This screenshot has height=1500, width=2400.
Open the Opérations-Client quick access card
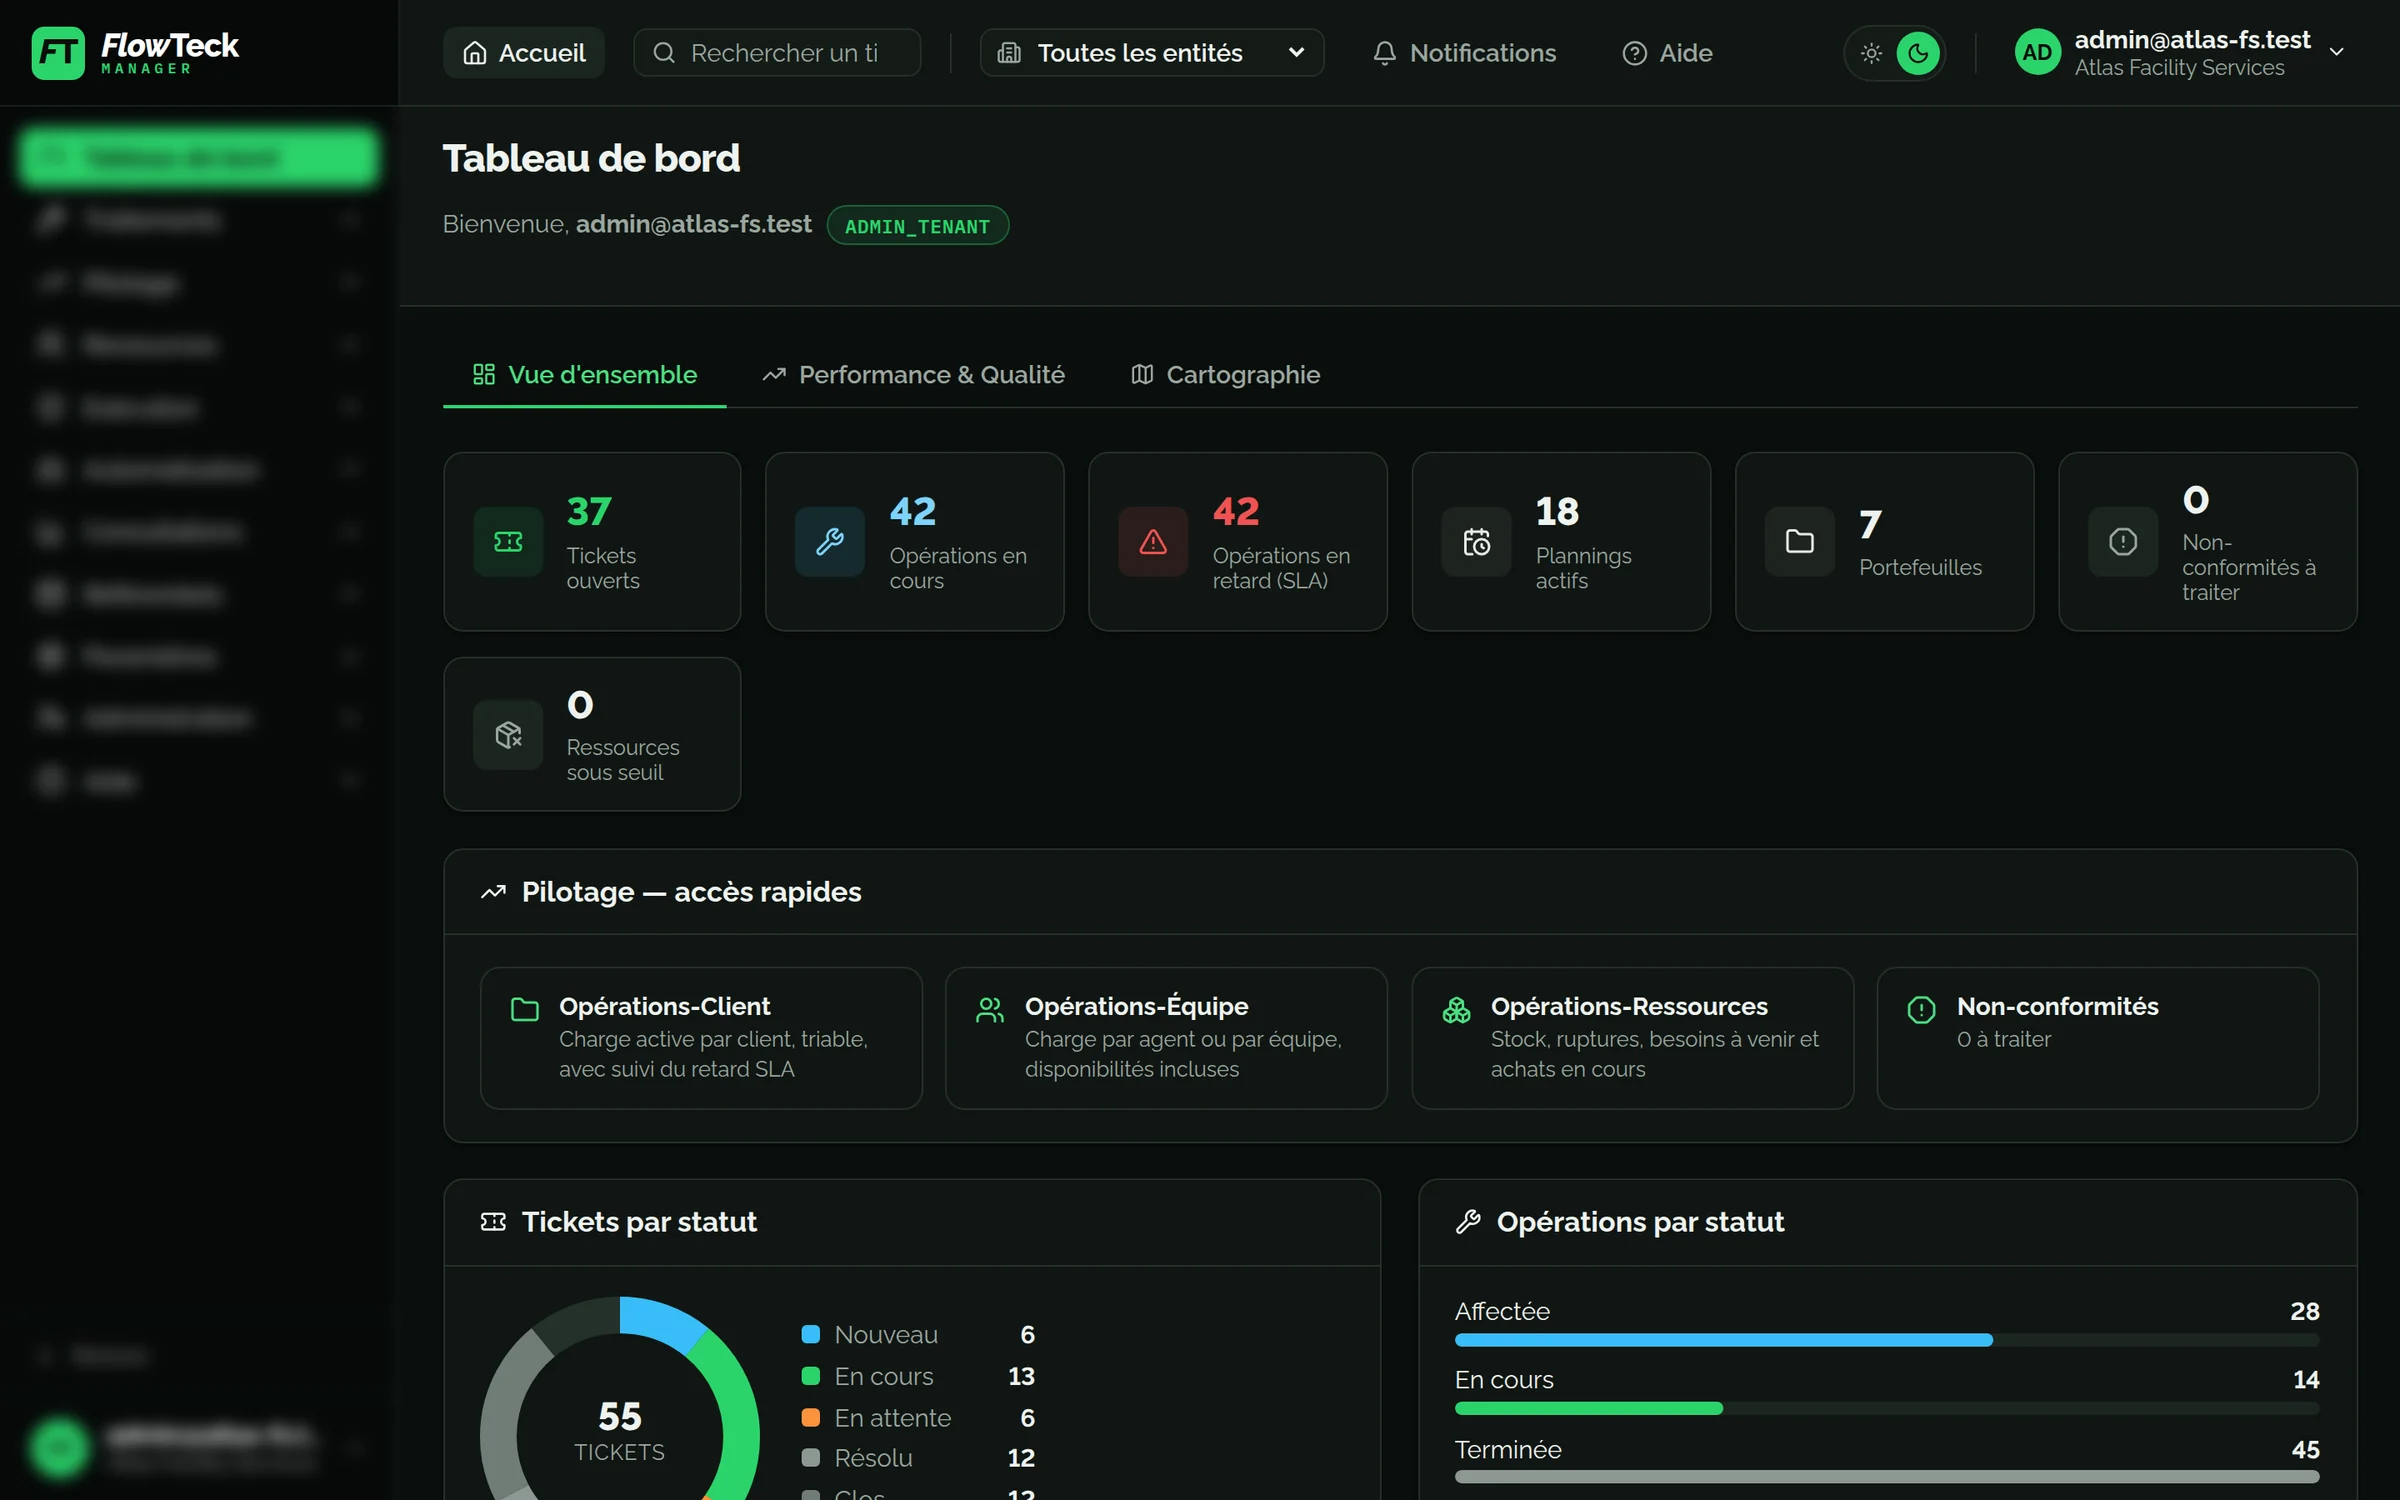click(701, 1037)
